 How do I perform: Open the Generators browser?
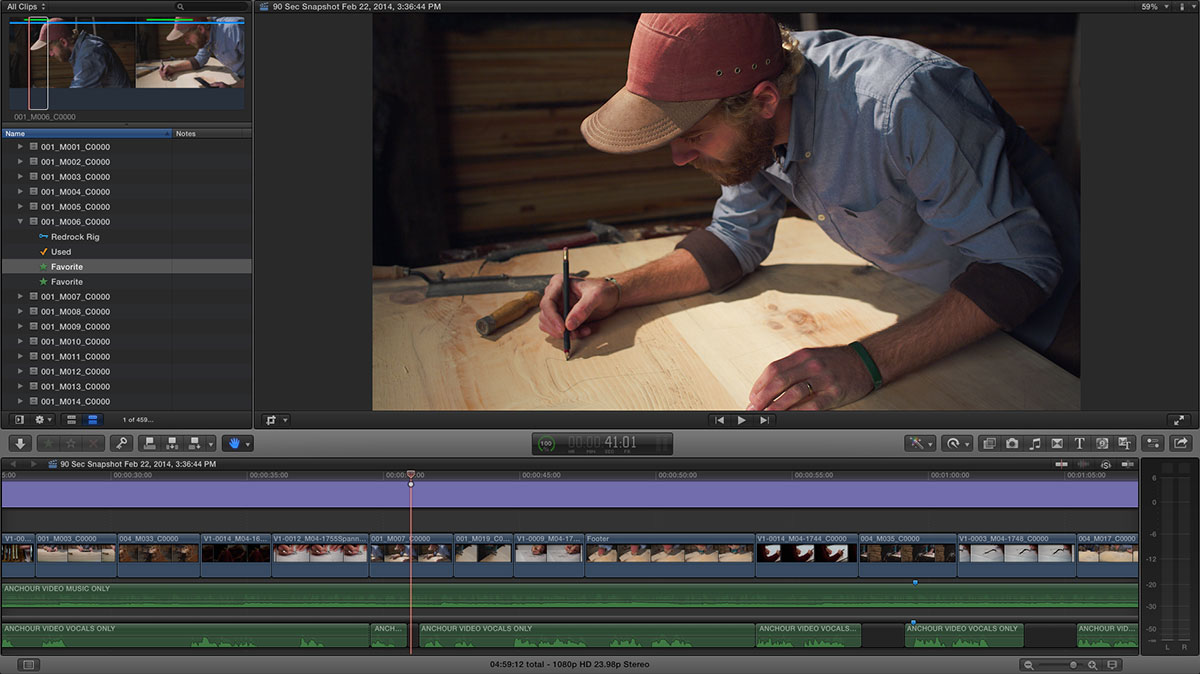point(1102,443)
